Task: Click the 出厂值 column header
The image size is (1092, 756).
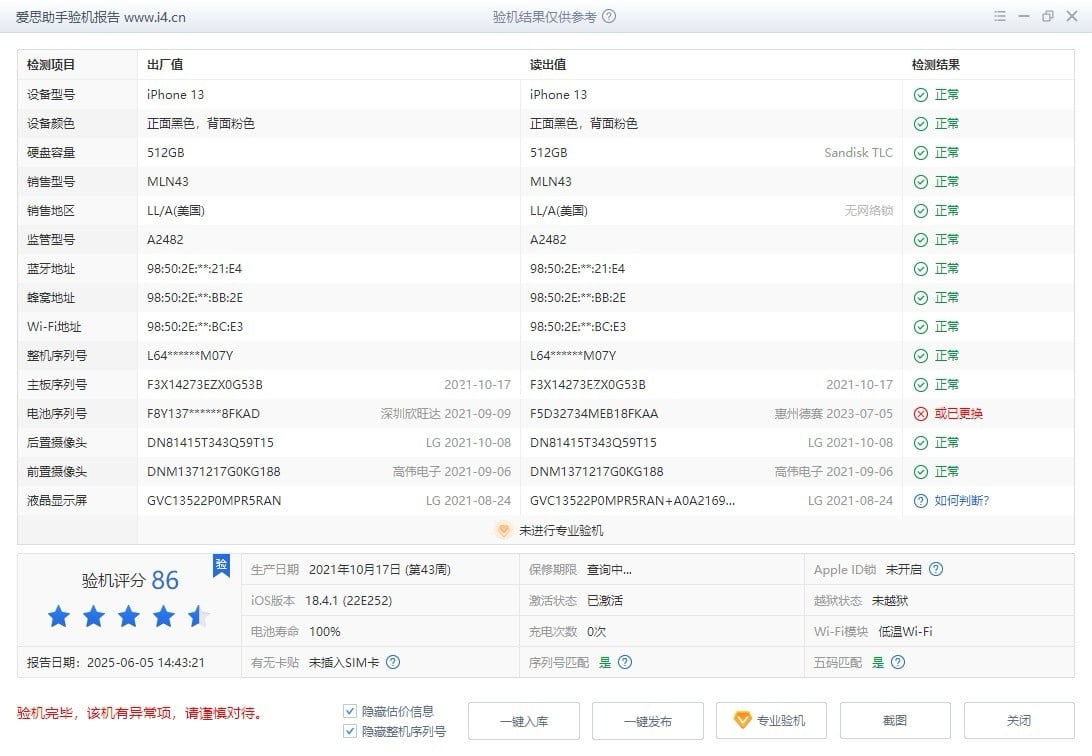Action: click(x=165, y=65)
